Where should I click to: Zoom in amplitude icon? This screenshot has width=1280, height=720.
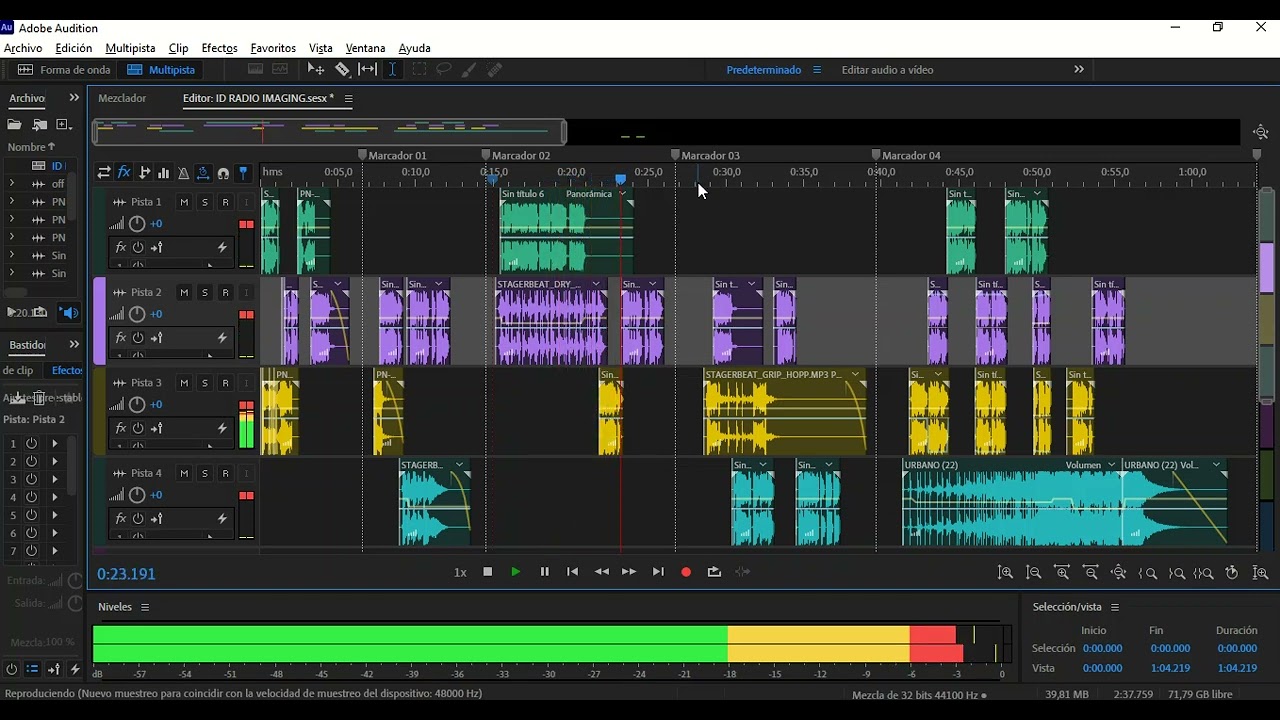coord(1005,573)
